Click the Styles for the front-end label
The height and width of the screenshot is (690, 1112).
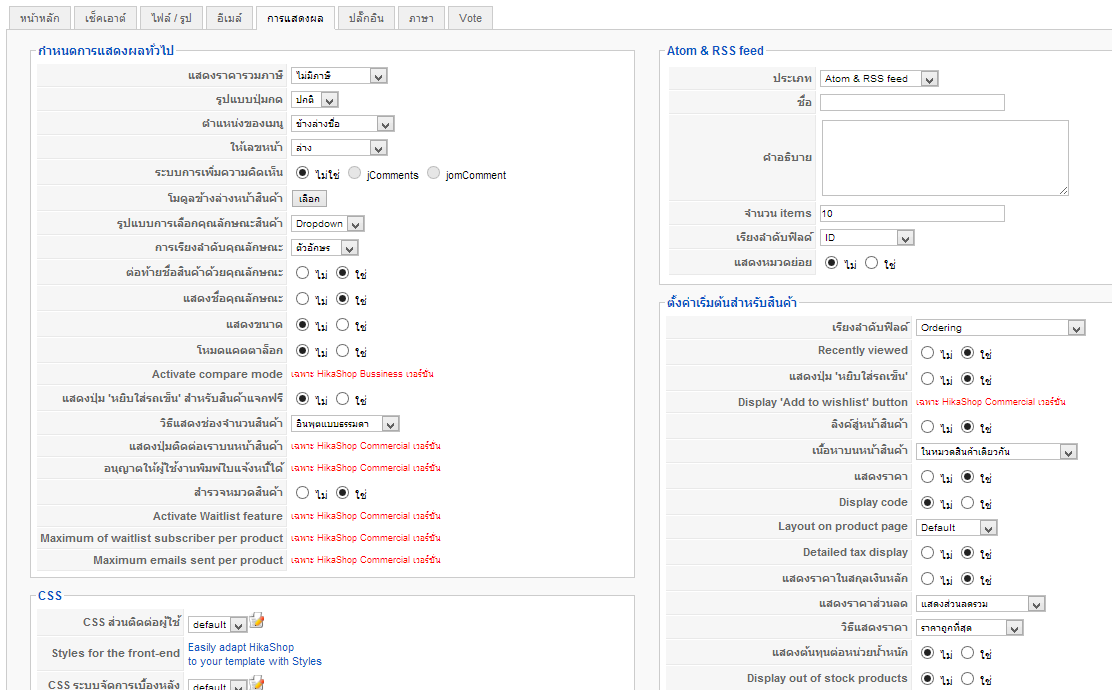pyautogui.click(x=116, y=653)
